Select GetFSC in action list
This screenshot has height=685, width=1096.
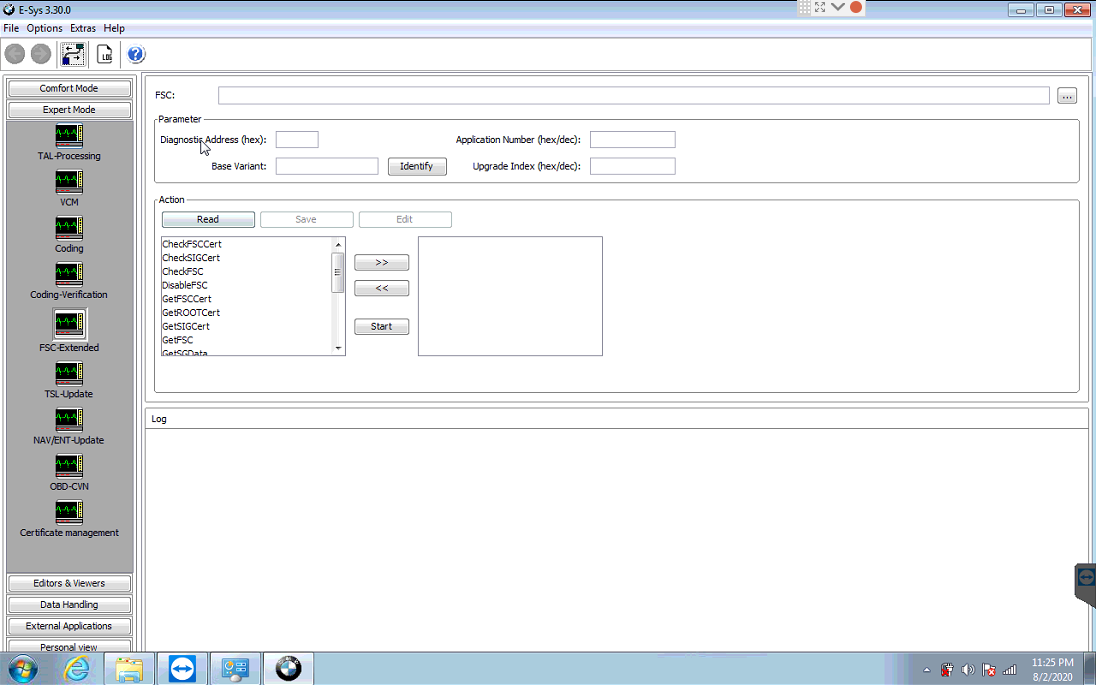tap(178, 340)
